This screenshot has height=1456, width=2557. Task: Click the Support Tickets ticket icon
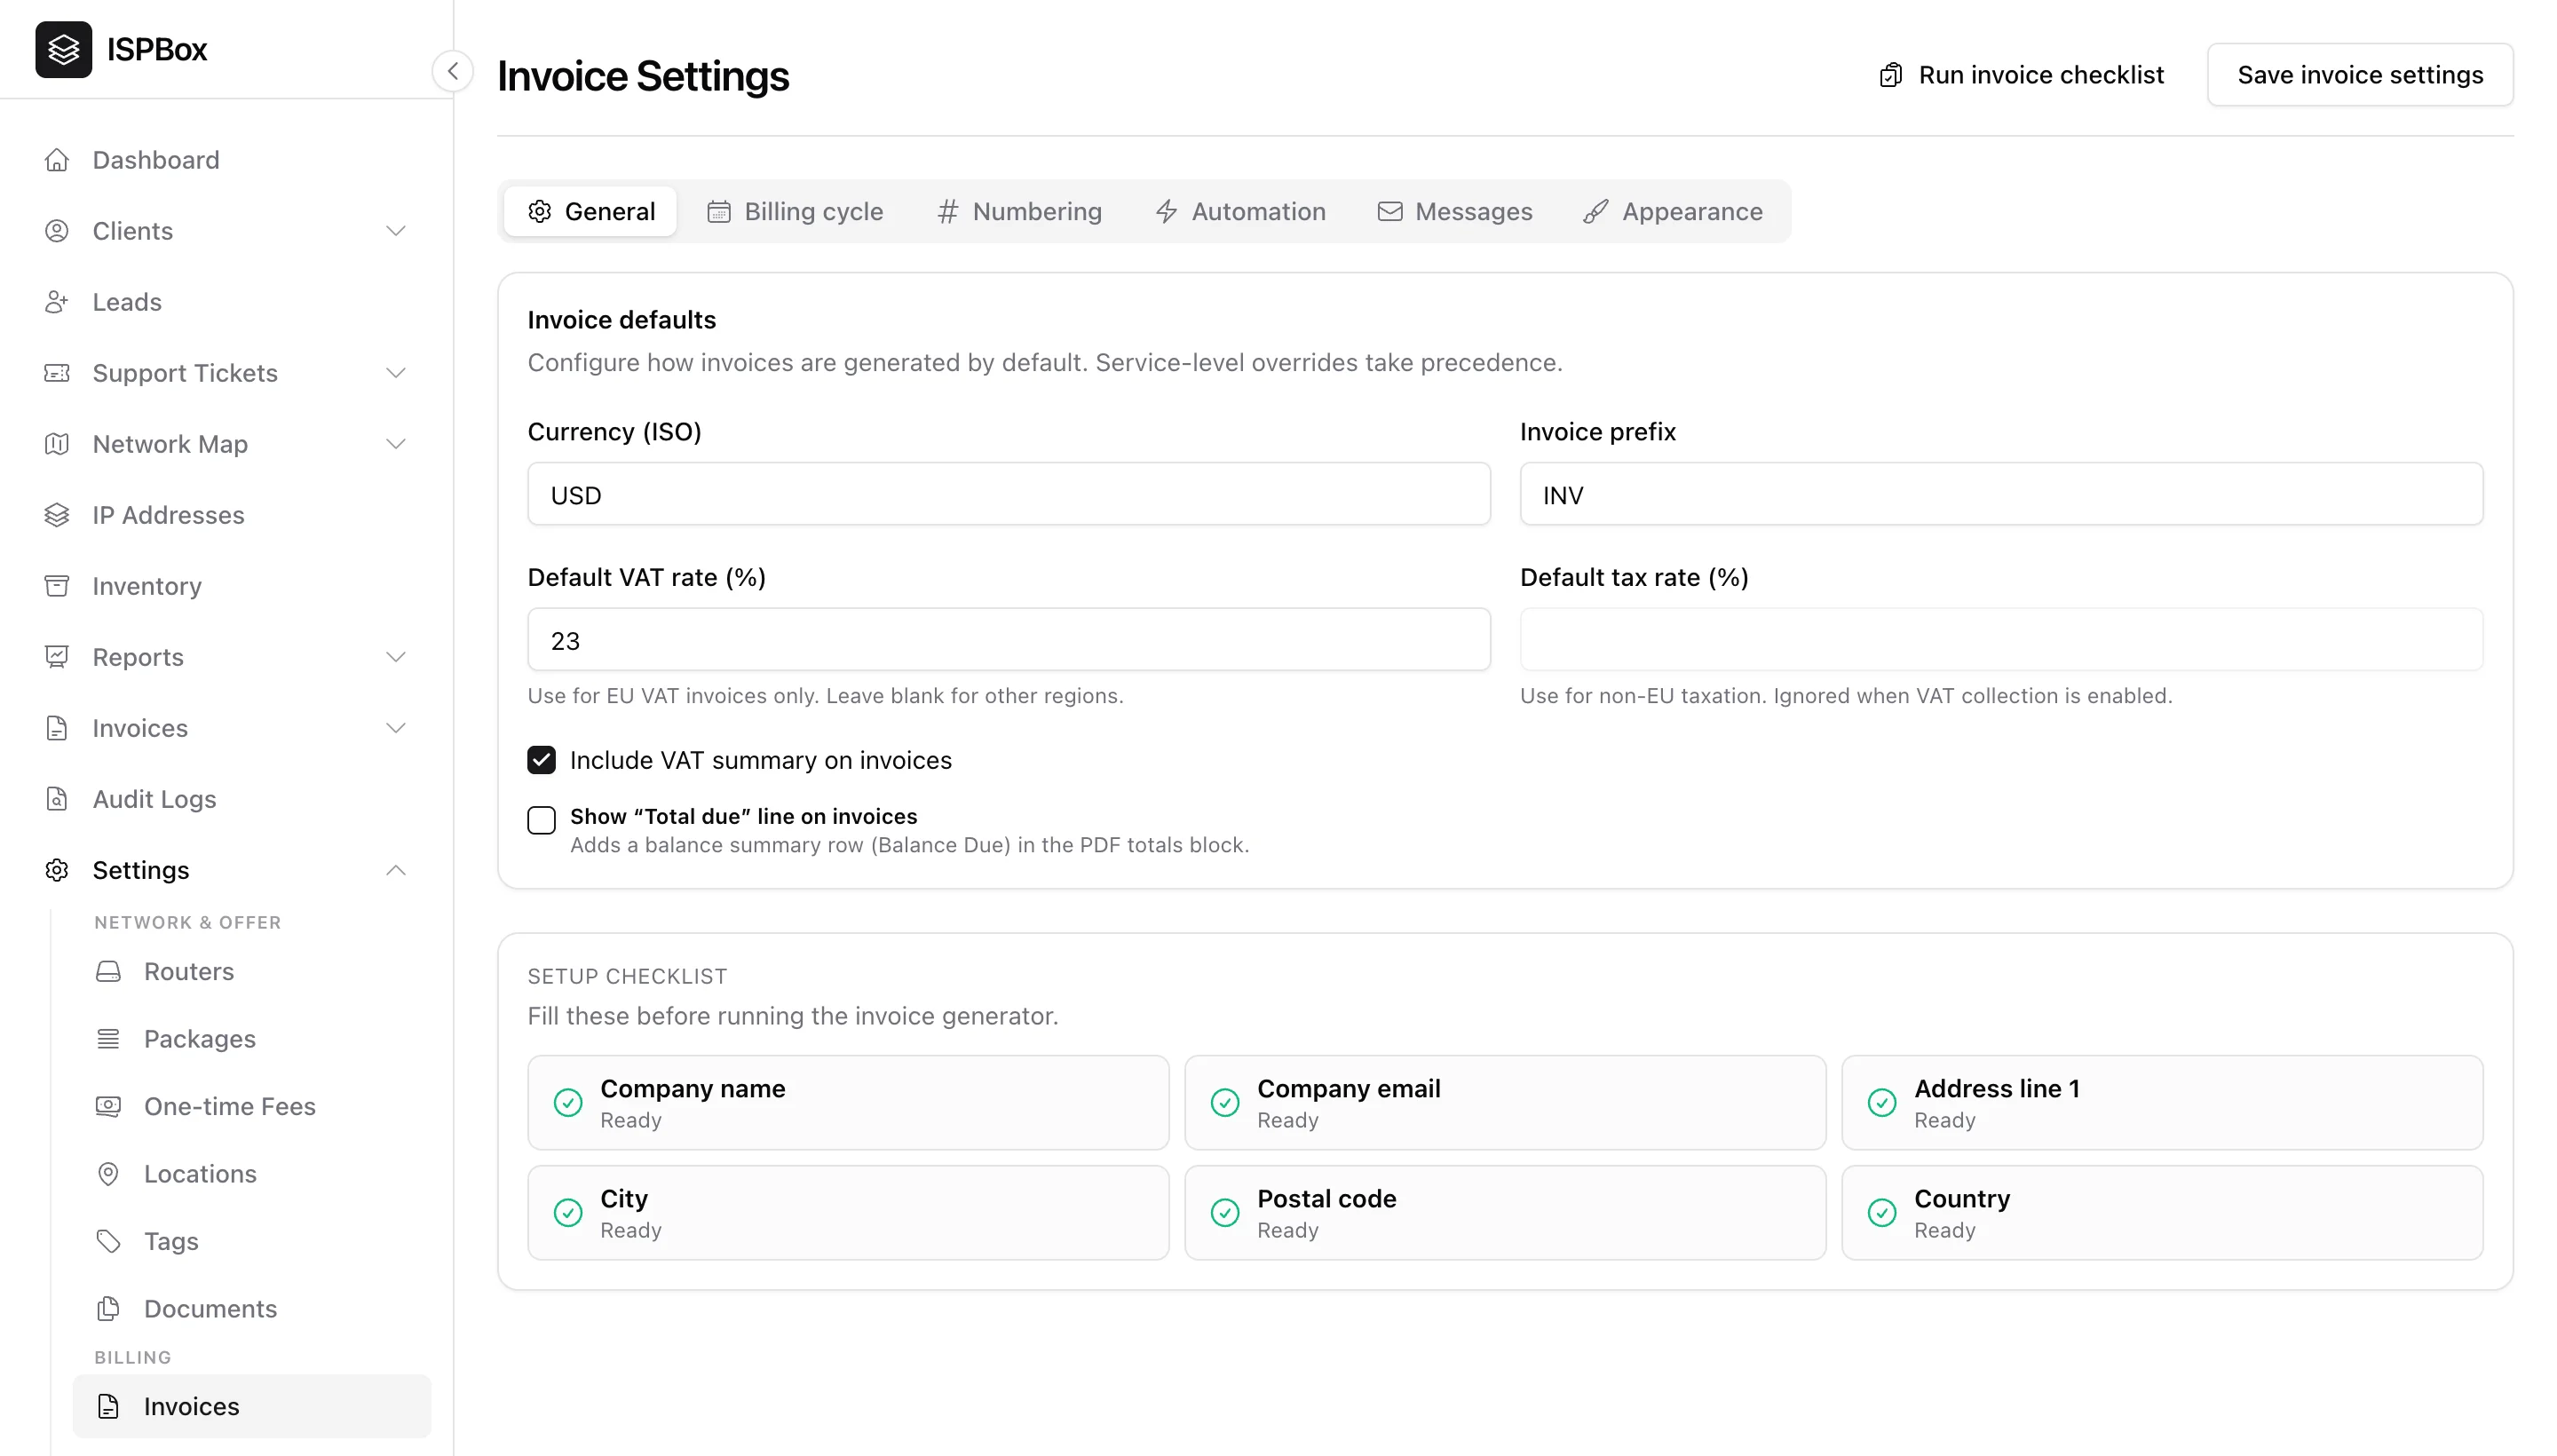click(x=57, y=373)
